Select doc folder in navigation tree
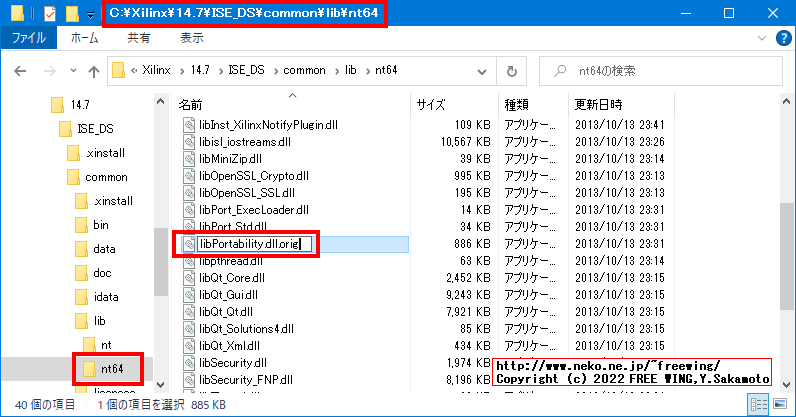Screen dimensions: 796x417 (102, 273)
